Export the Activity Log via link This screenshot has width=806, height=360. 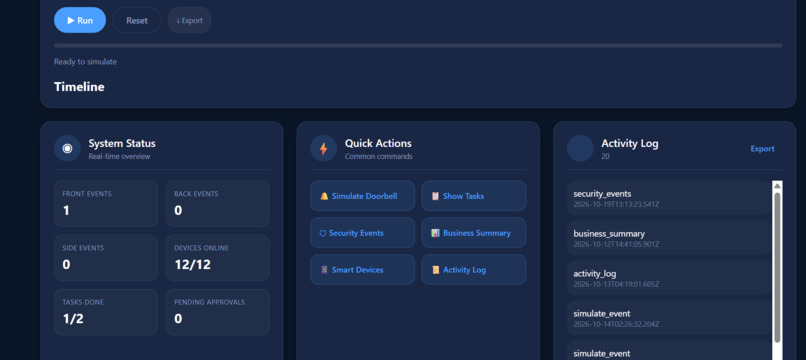tap(762, 149)
